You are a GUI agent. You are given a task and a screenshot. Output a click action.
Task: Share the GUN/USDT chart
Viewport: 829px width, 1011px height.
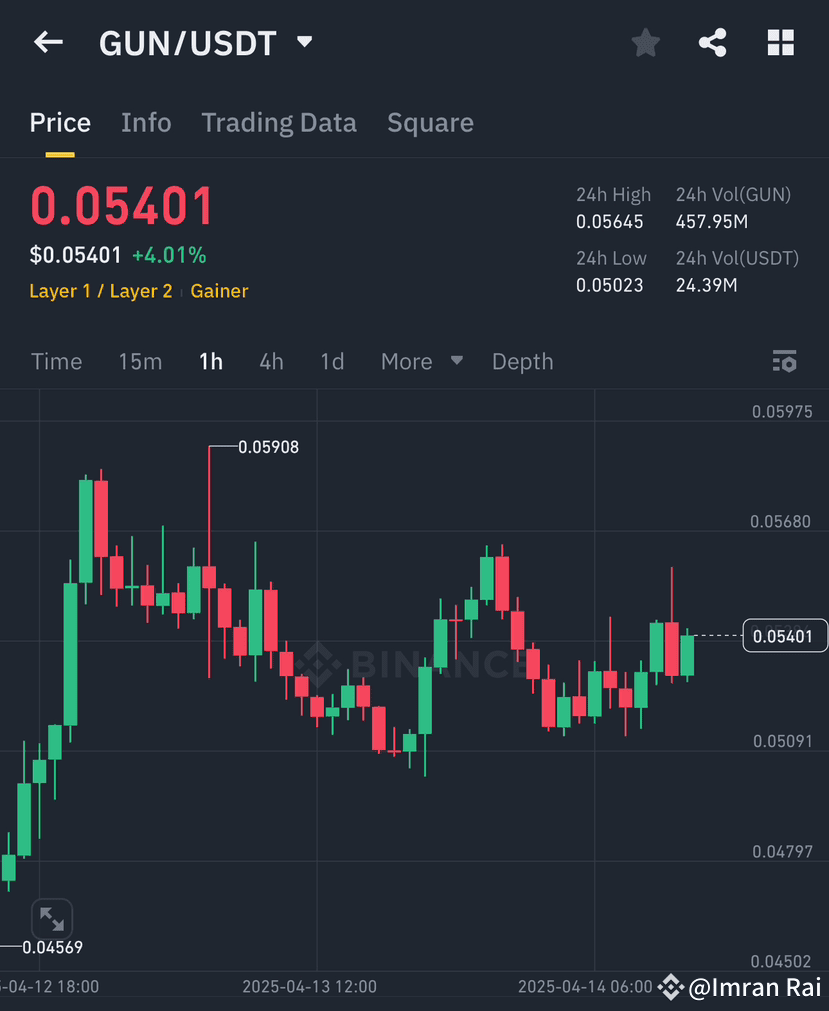click(712, 42)
